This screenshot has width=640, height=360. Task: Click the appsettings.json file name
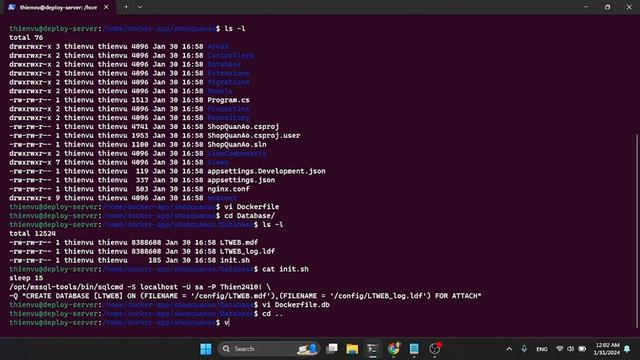coord(241,180)
